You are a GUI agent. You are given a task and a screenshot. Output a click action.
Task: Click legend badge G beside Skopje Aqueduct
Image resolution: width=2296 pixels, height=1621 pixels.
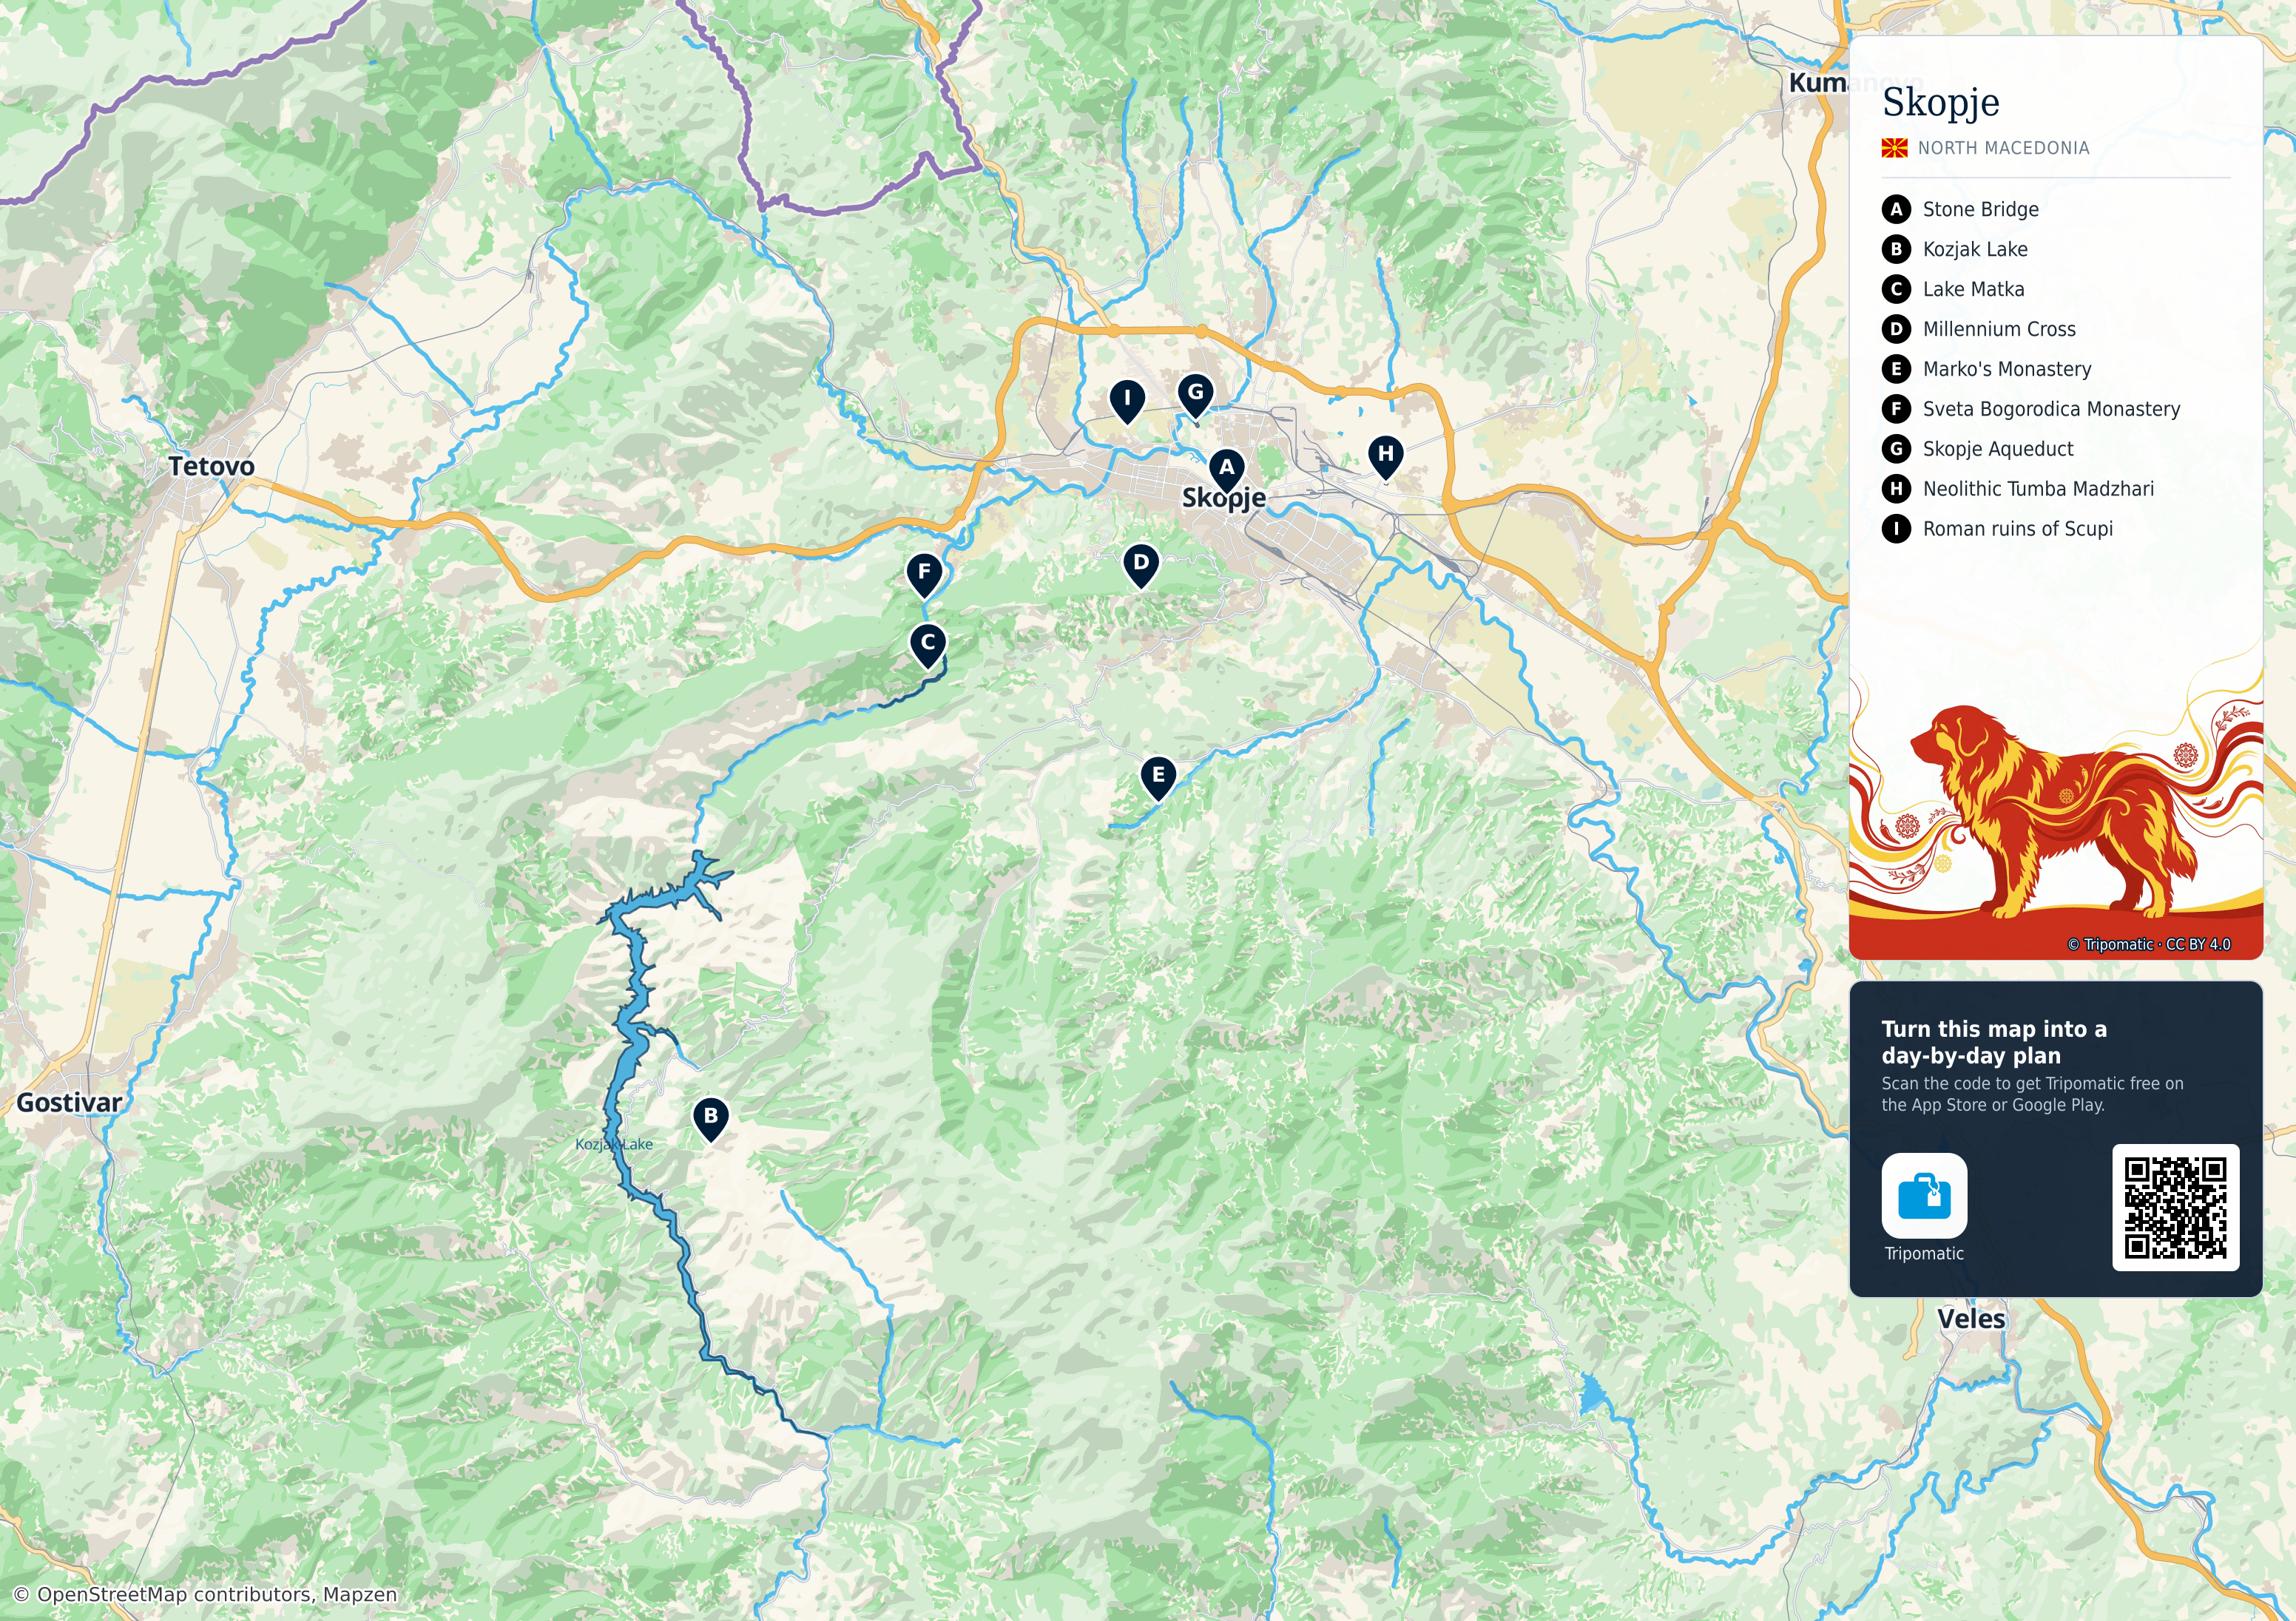1896,449
